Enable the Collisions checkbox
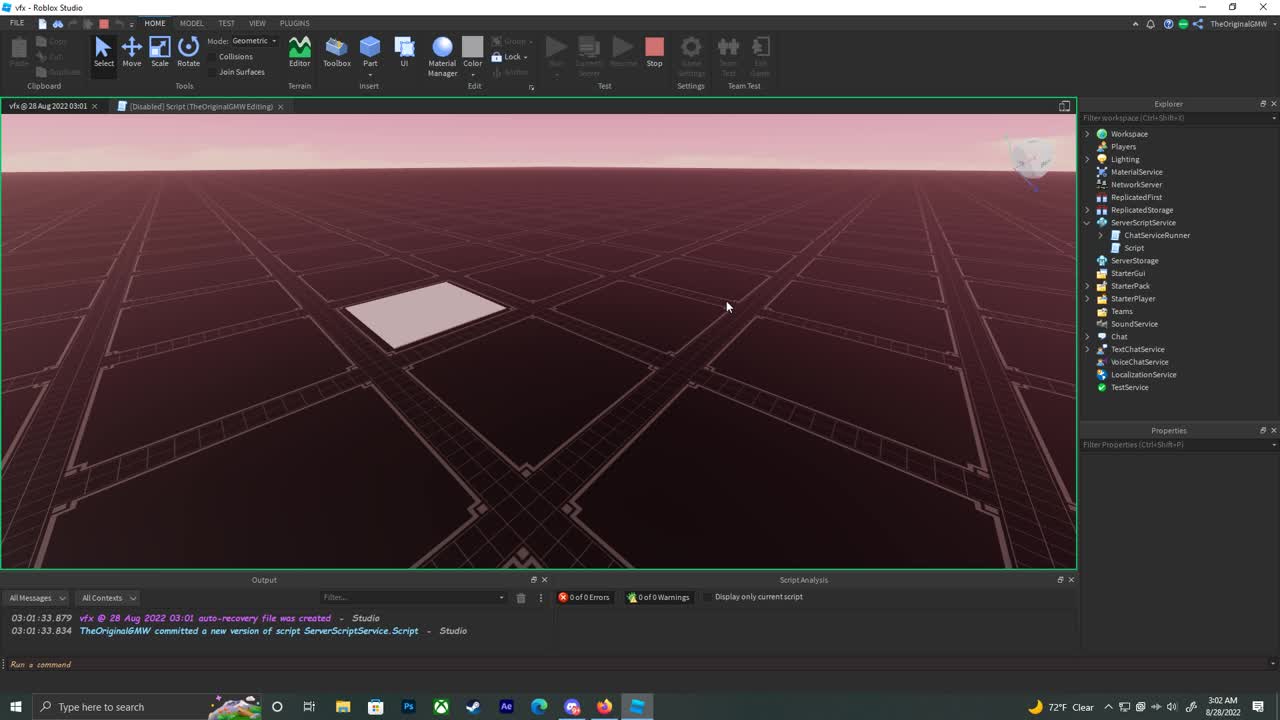Screen dimensions: 1280x720 point(213,57)
